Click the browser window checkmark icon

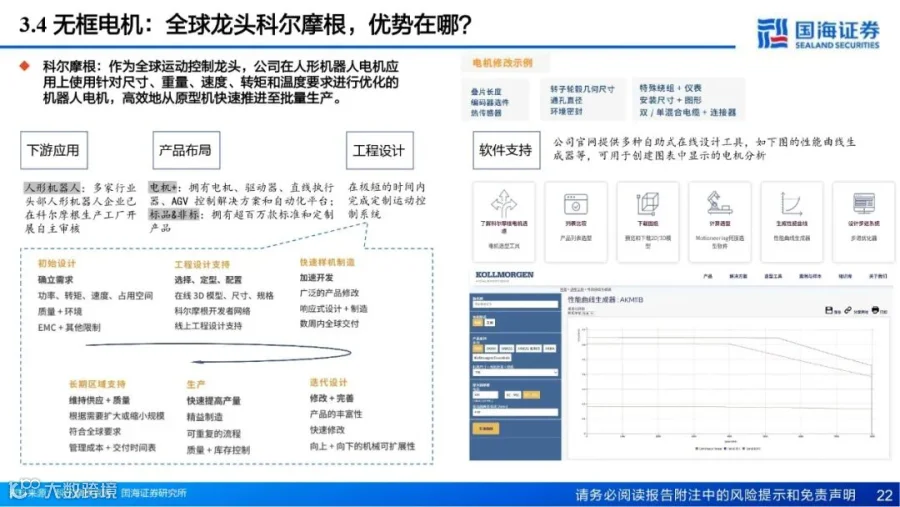coord(575,204)
